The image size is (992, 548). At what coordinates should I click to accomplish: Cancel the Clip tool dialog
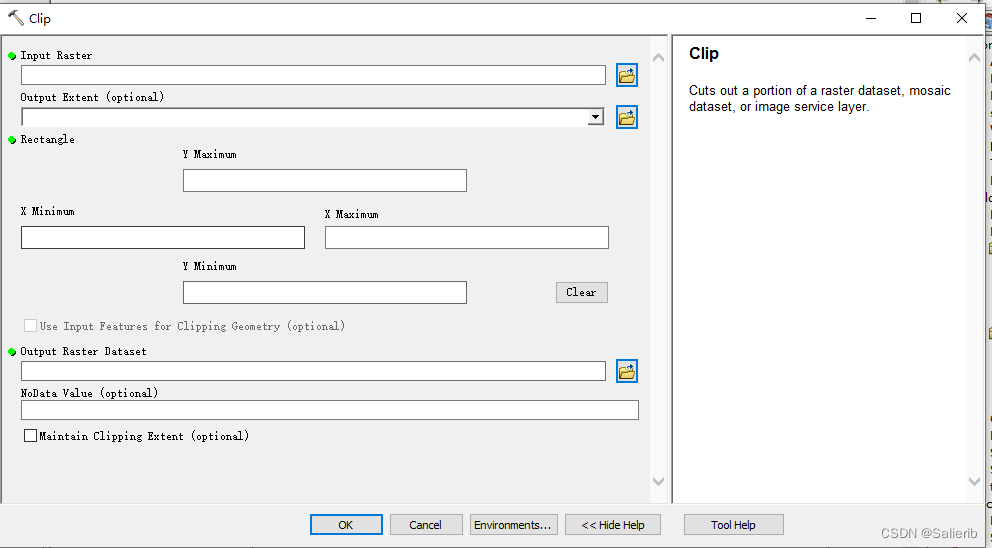point(425,525)
